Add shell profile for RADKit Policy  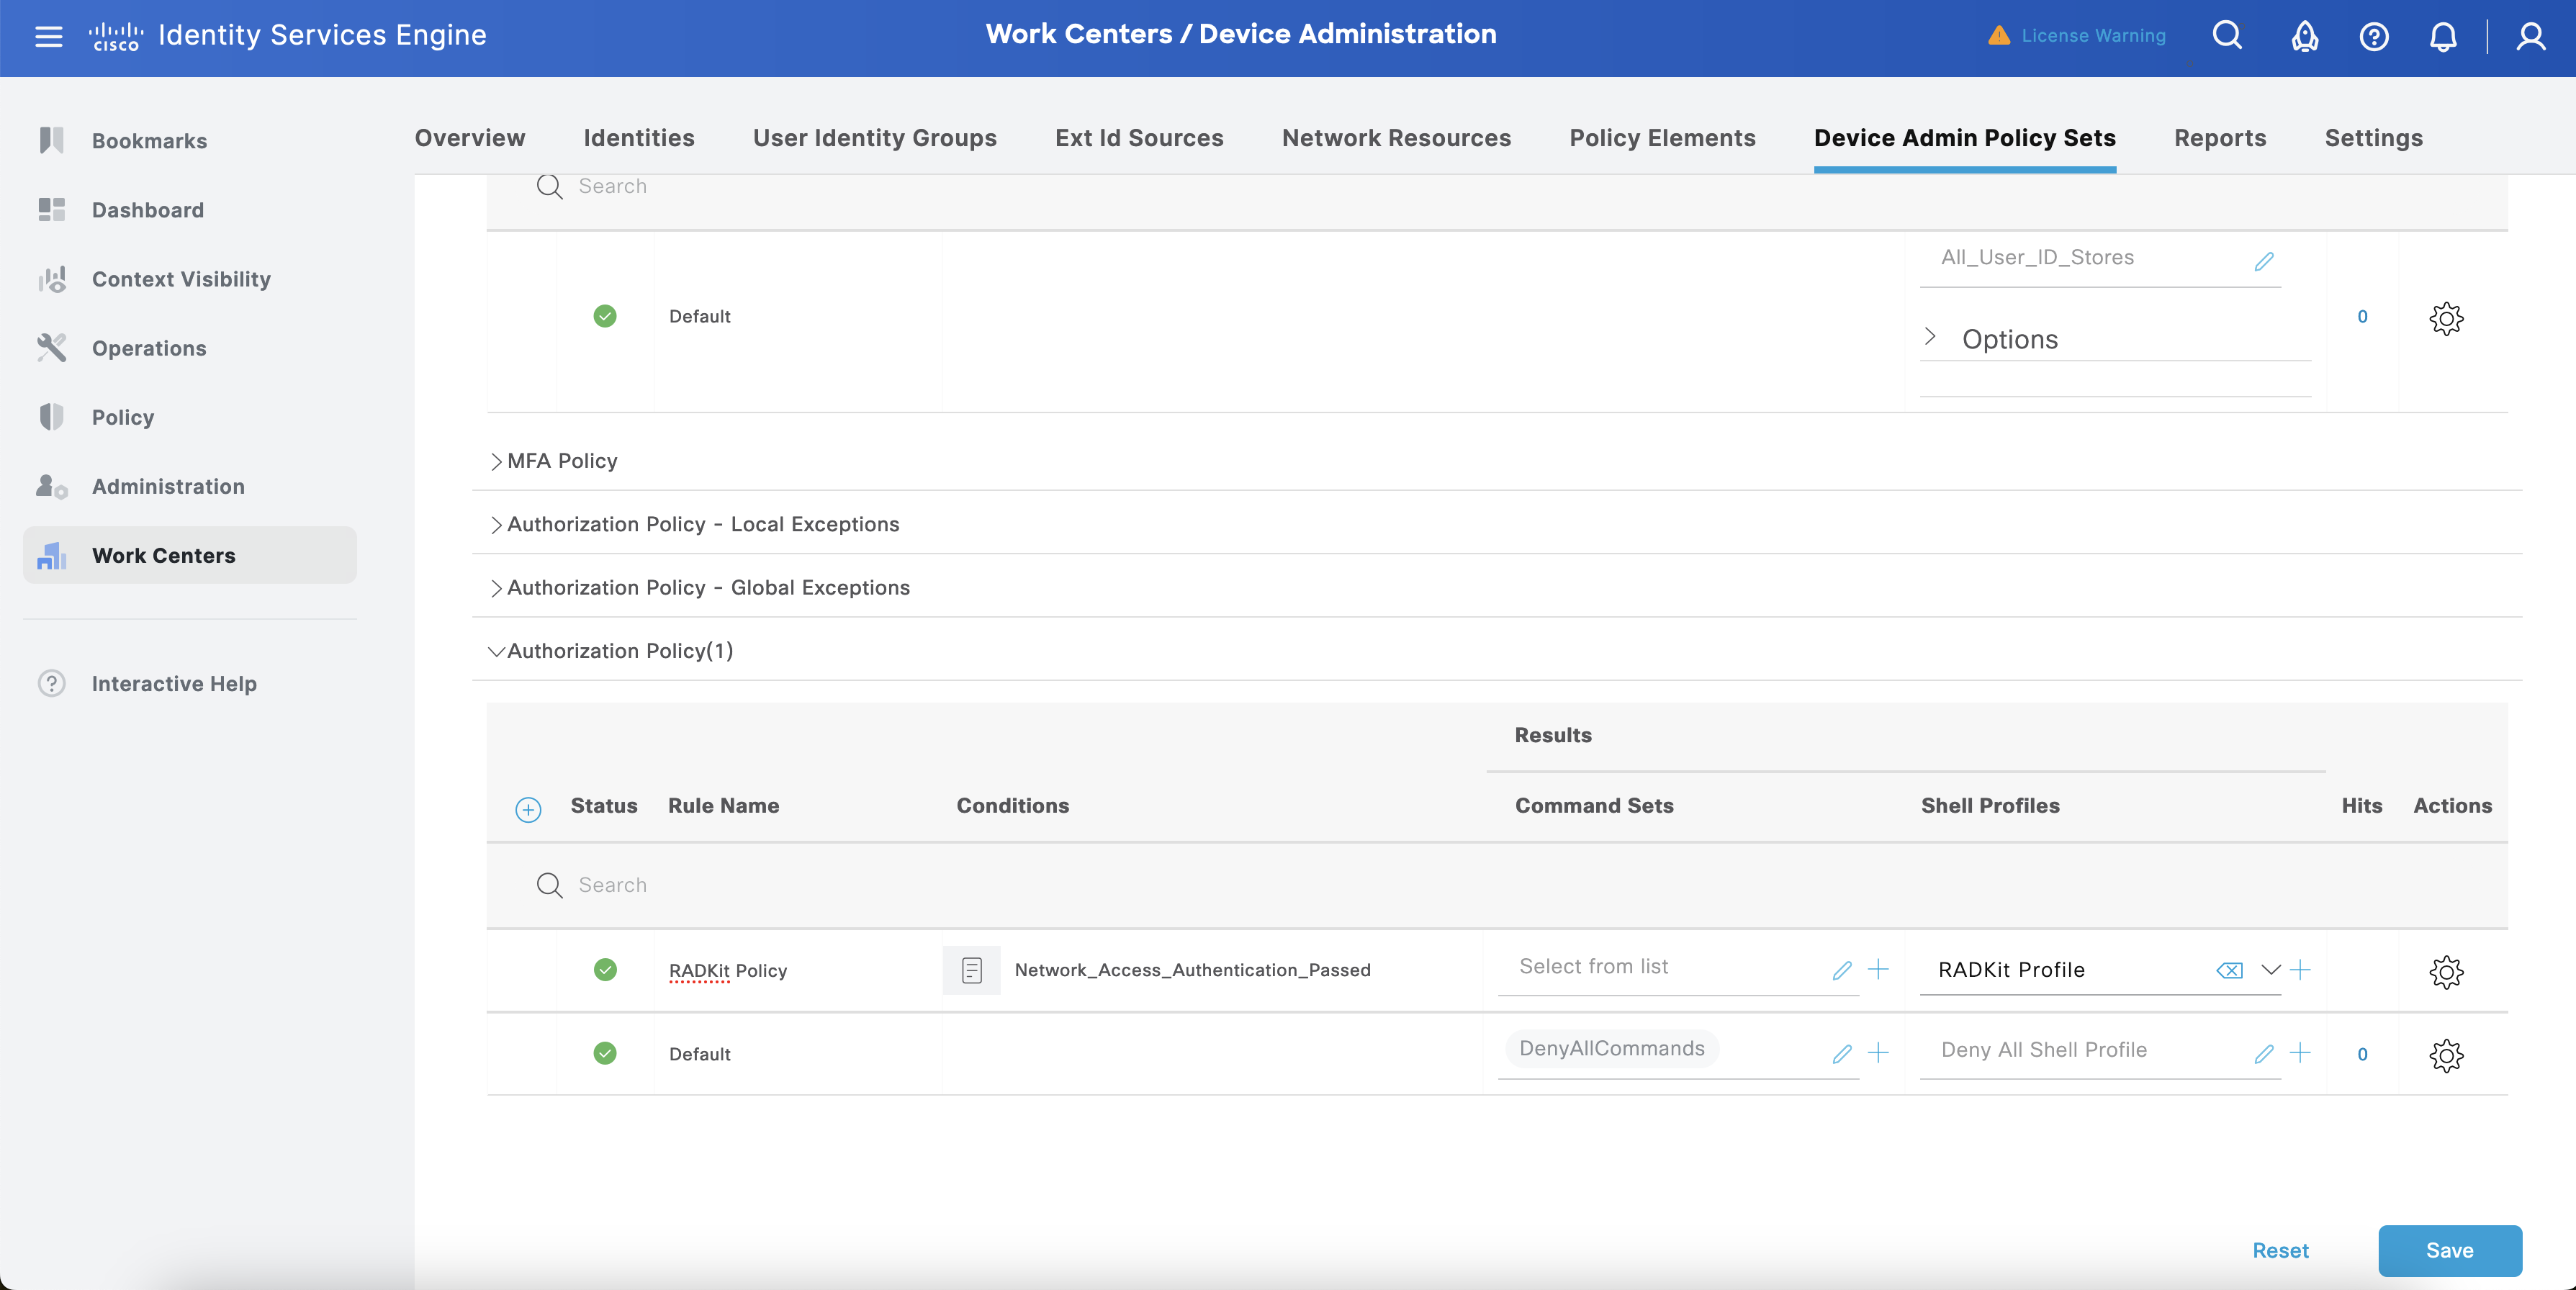(x=2300, y=969)
